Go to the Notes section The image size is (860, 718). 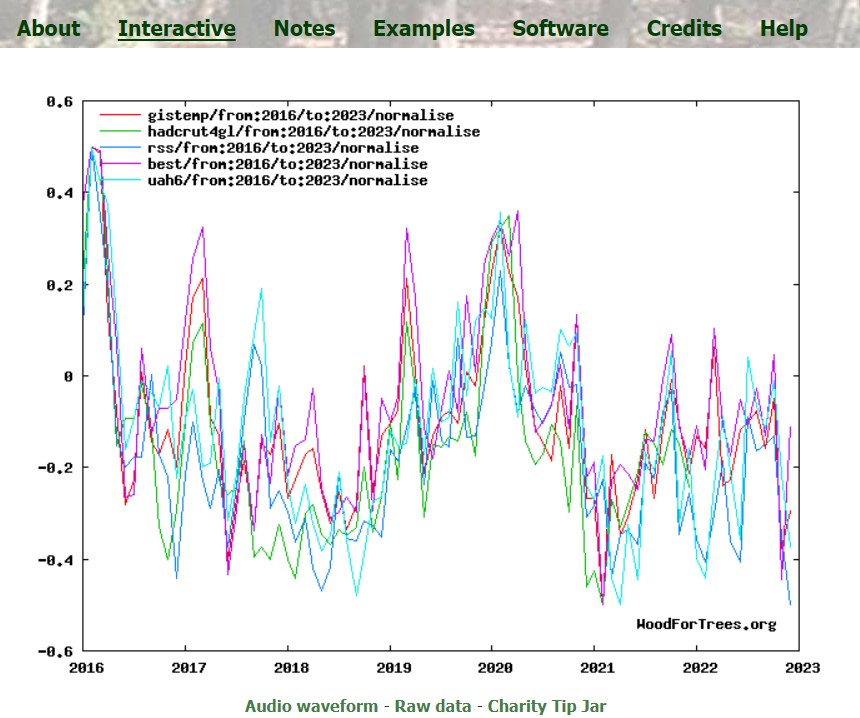[x=305, y=28]
